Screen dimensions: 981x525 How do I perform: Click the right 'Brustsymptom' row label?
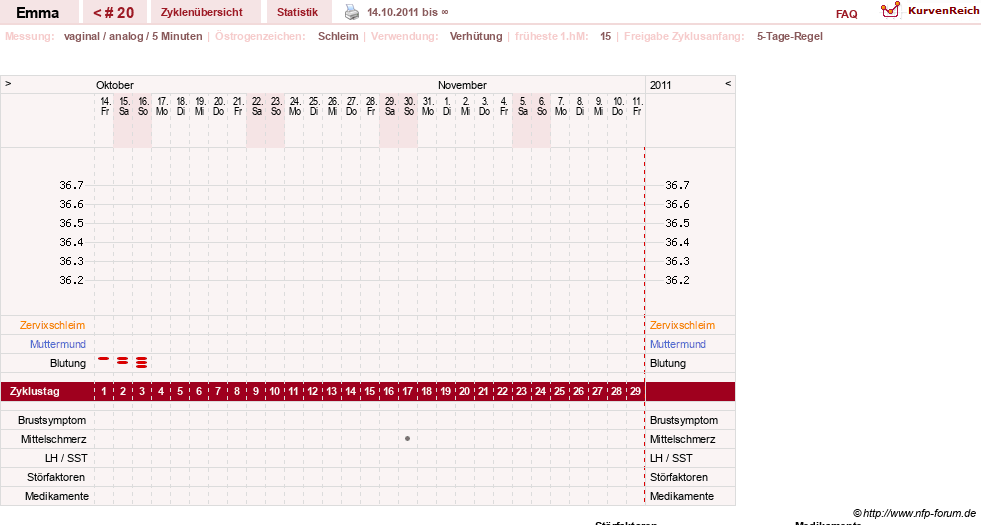[x=684, y=421]
